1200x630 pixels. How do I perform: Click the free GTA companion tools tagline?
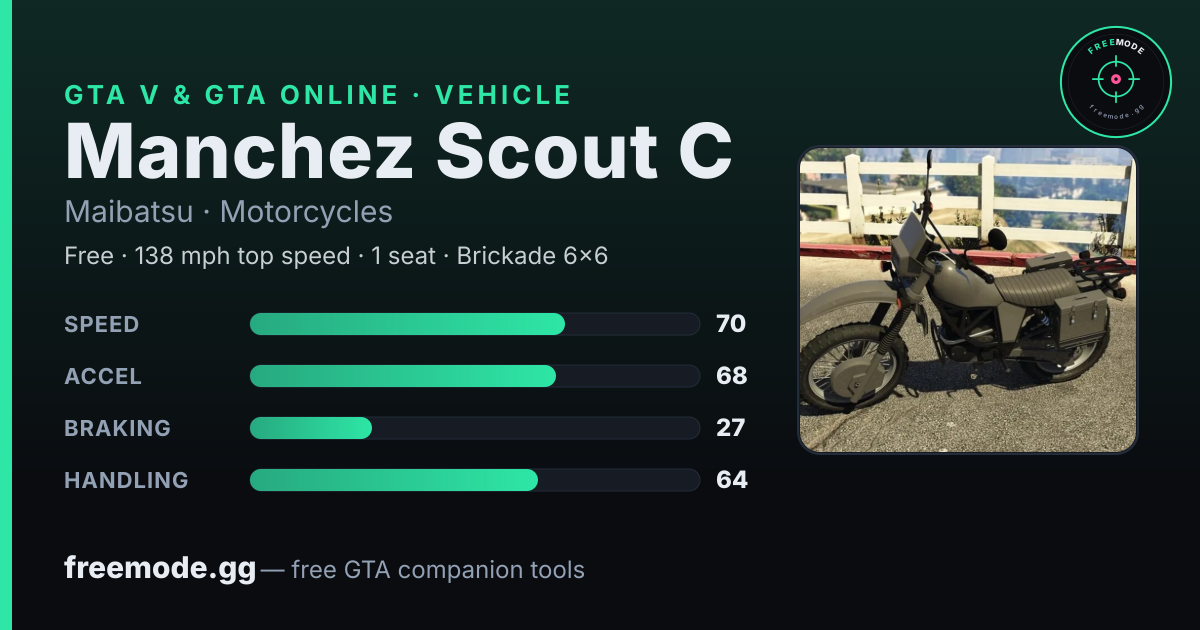(x=438, y=570)
